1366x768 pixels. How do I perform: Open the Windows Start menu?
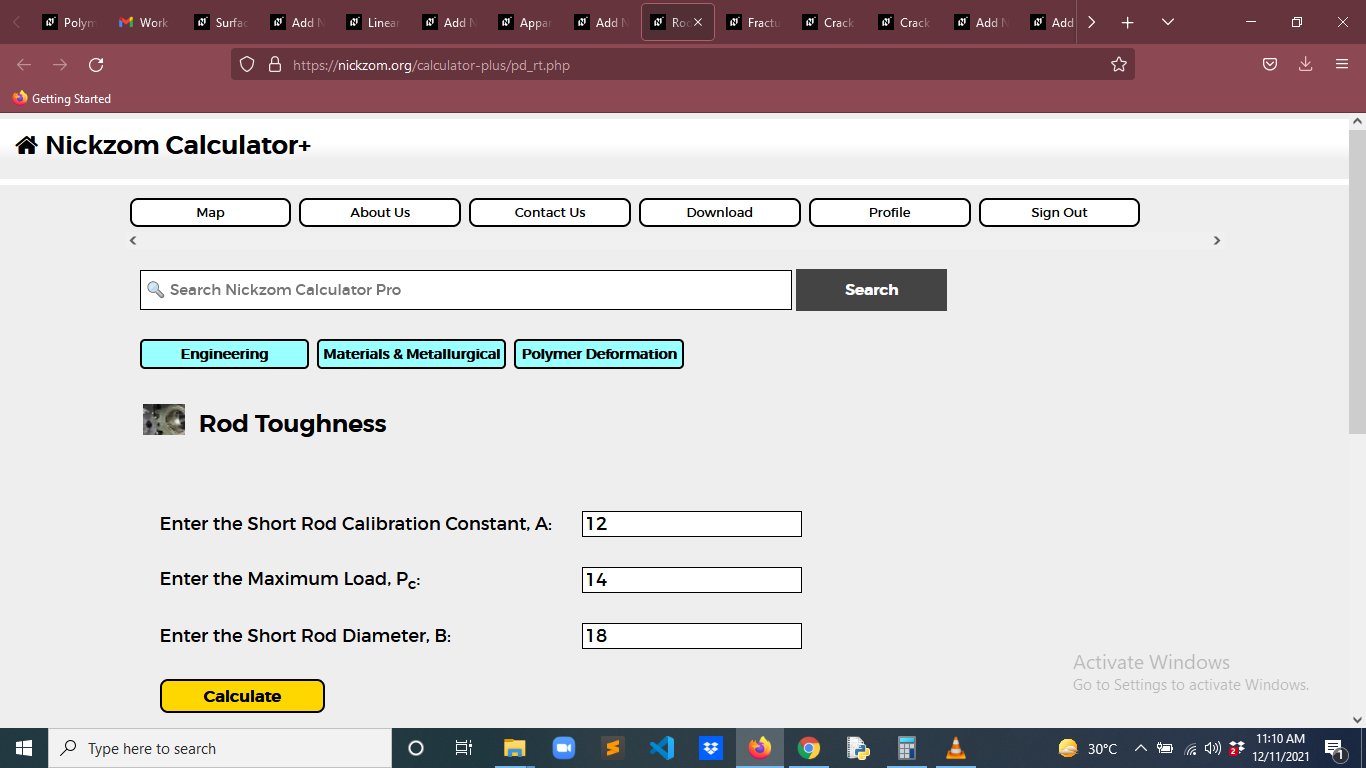(x=24, y=748)
